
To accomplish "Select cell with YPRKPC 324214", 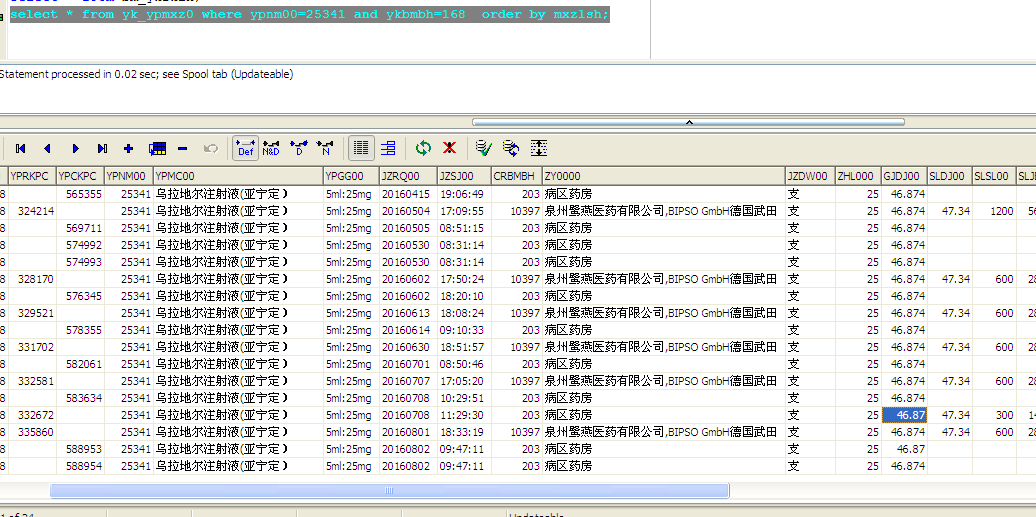I will pyautogui.click(x=32, y=211).
